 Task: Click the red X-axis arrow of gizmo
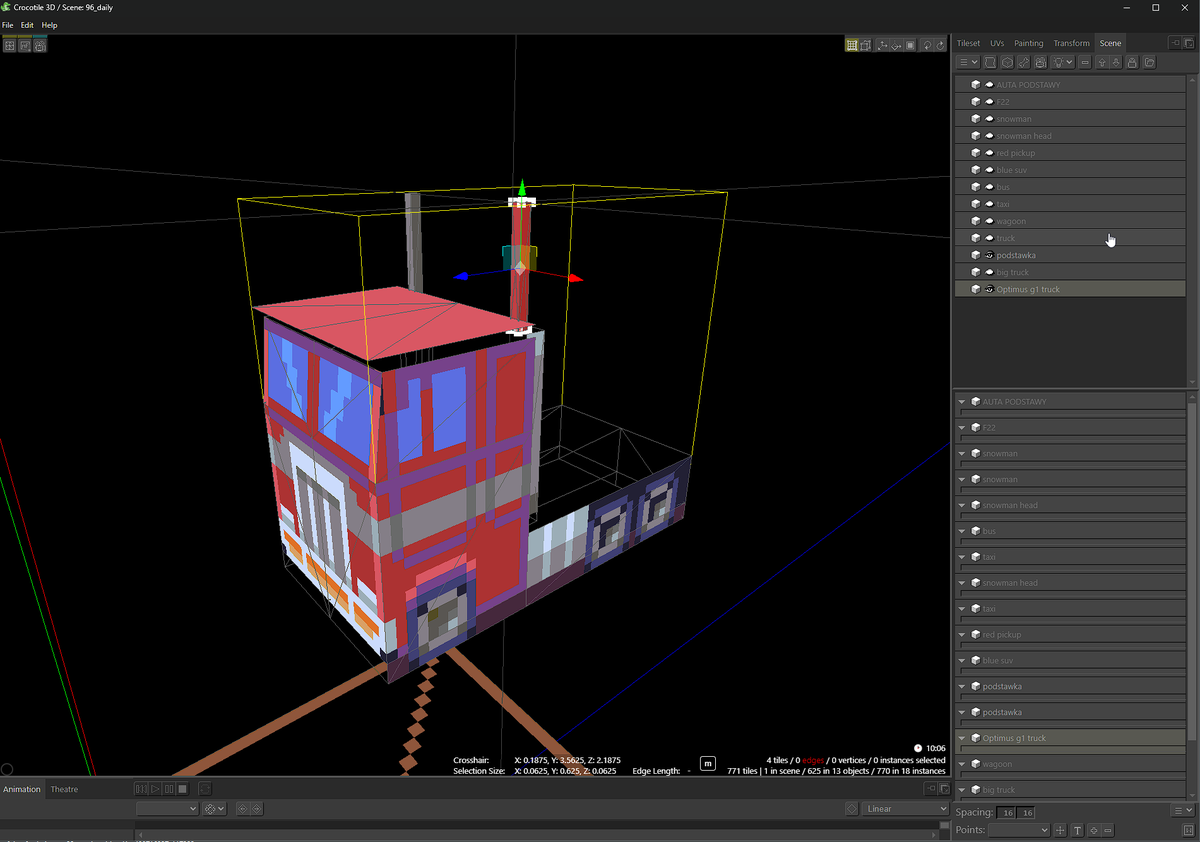pos(576,278)
